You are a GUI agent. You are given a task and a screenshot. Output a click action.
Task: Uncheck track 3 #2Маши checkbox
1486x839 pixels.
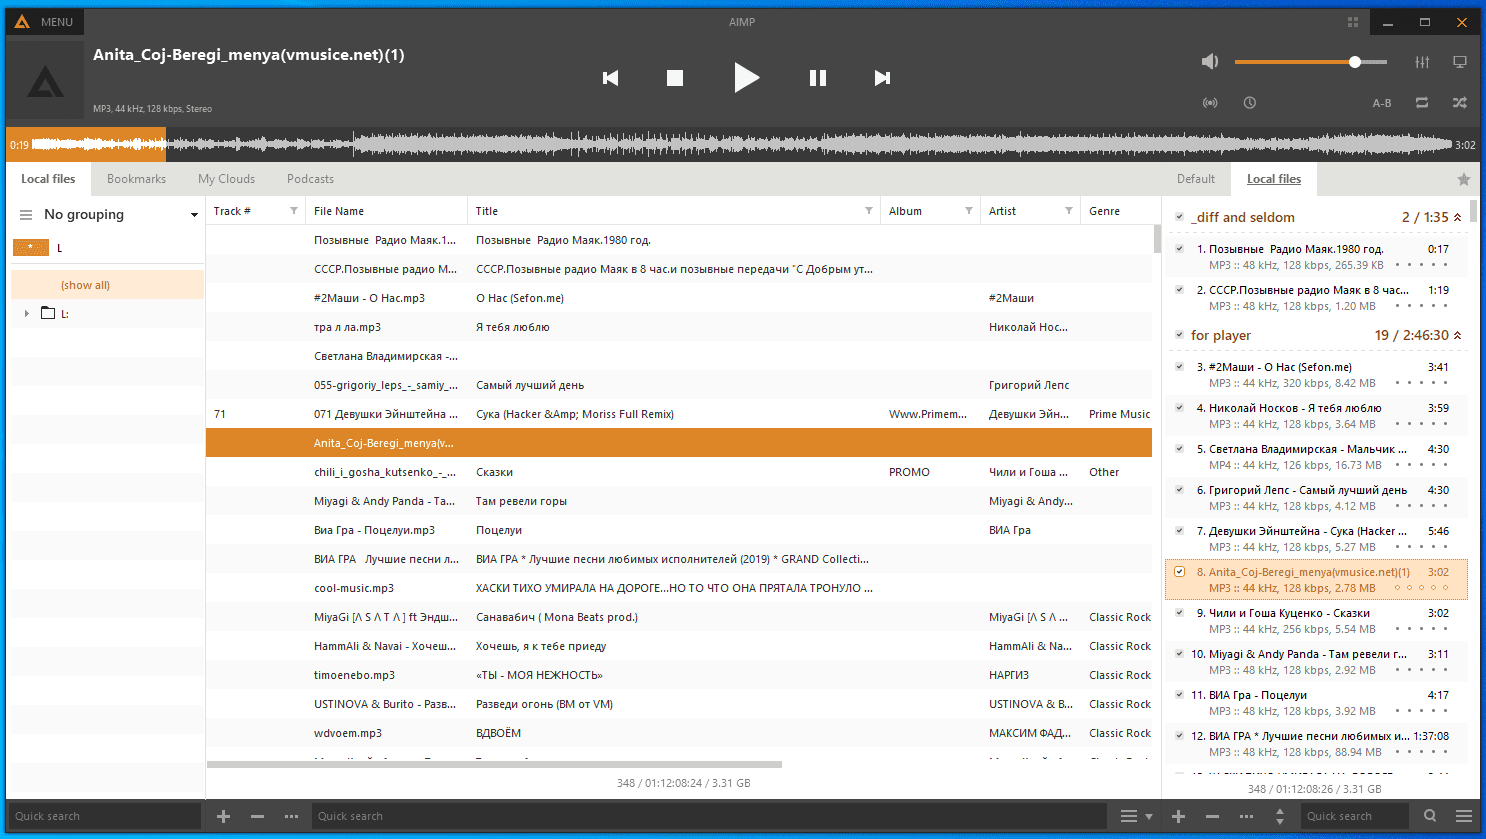1180,367
